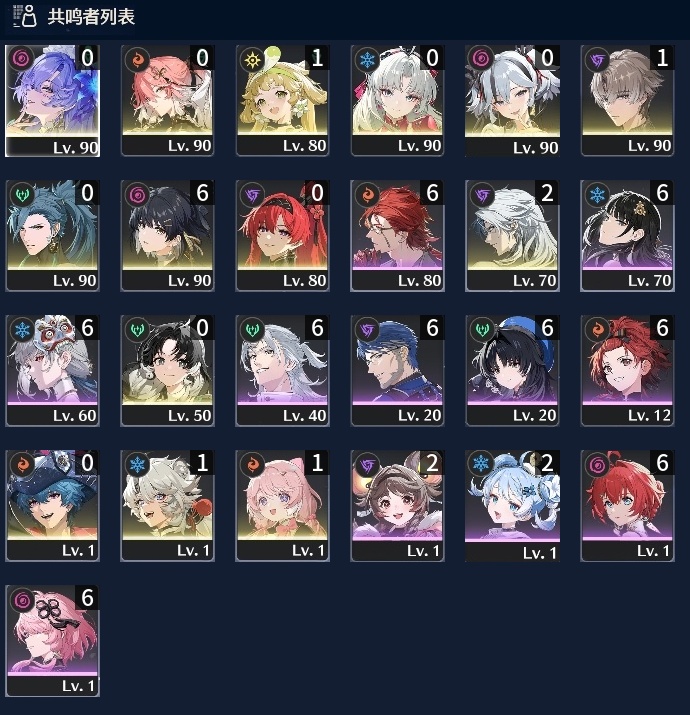This screenshot has width=690, height=715.
Task: Click the Aero icon on teal-haired Lv. 90 character
Action: (22, 195)
